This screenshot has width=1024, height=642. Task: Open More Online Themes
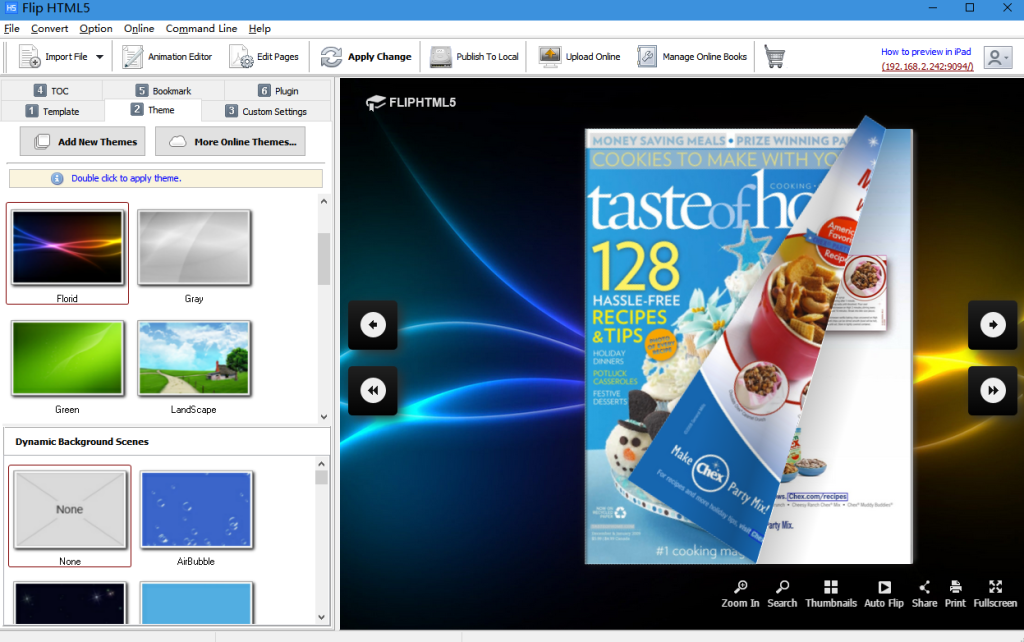pyautogui.click(x=230, y=141)
